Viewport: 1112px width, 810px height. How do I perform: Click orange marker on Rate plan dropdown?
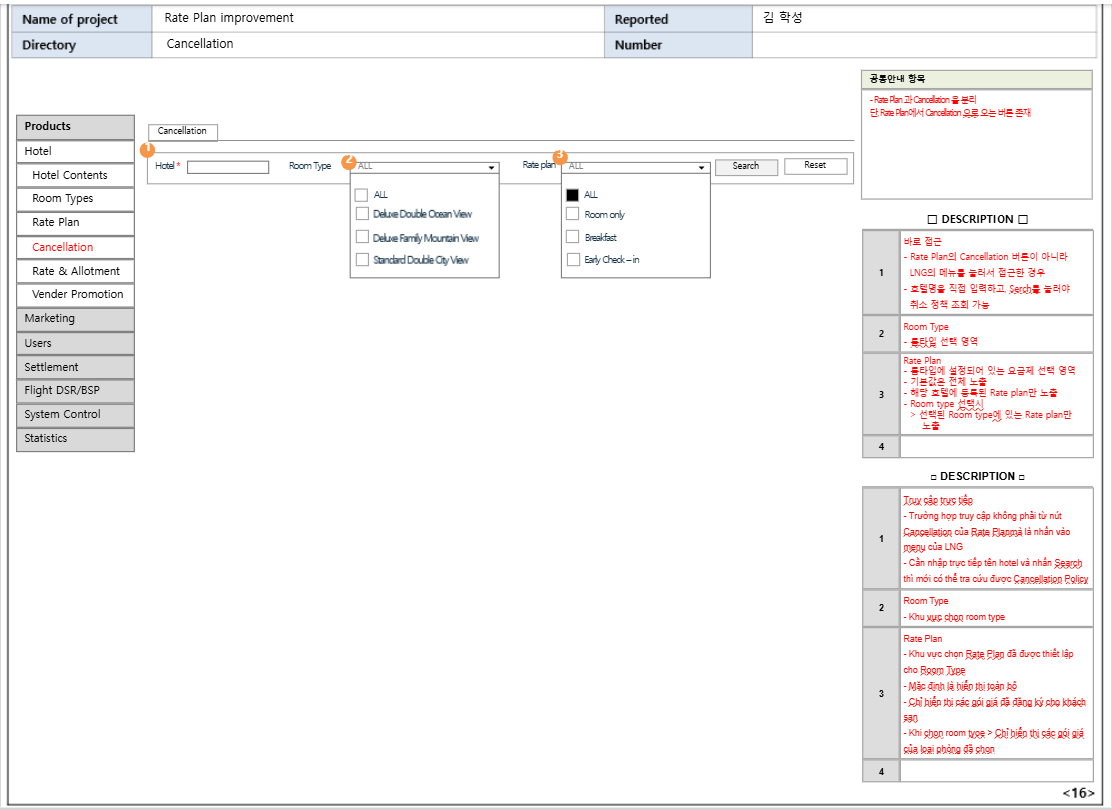pos(560,157)
